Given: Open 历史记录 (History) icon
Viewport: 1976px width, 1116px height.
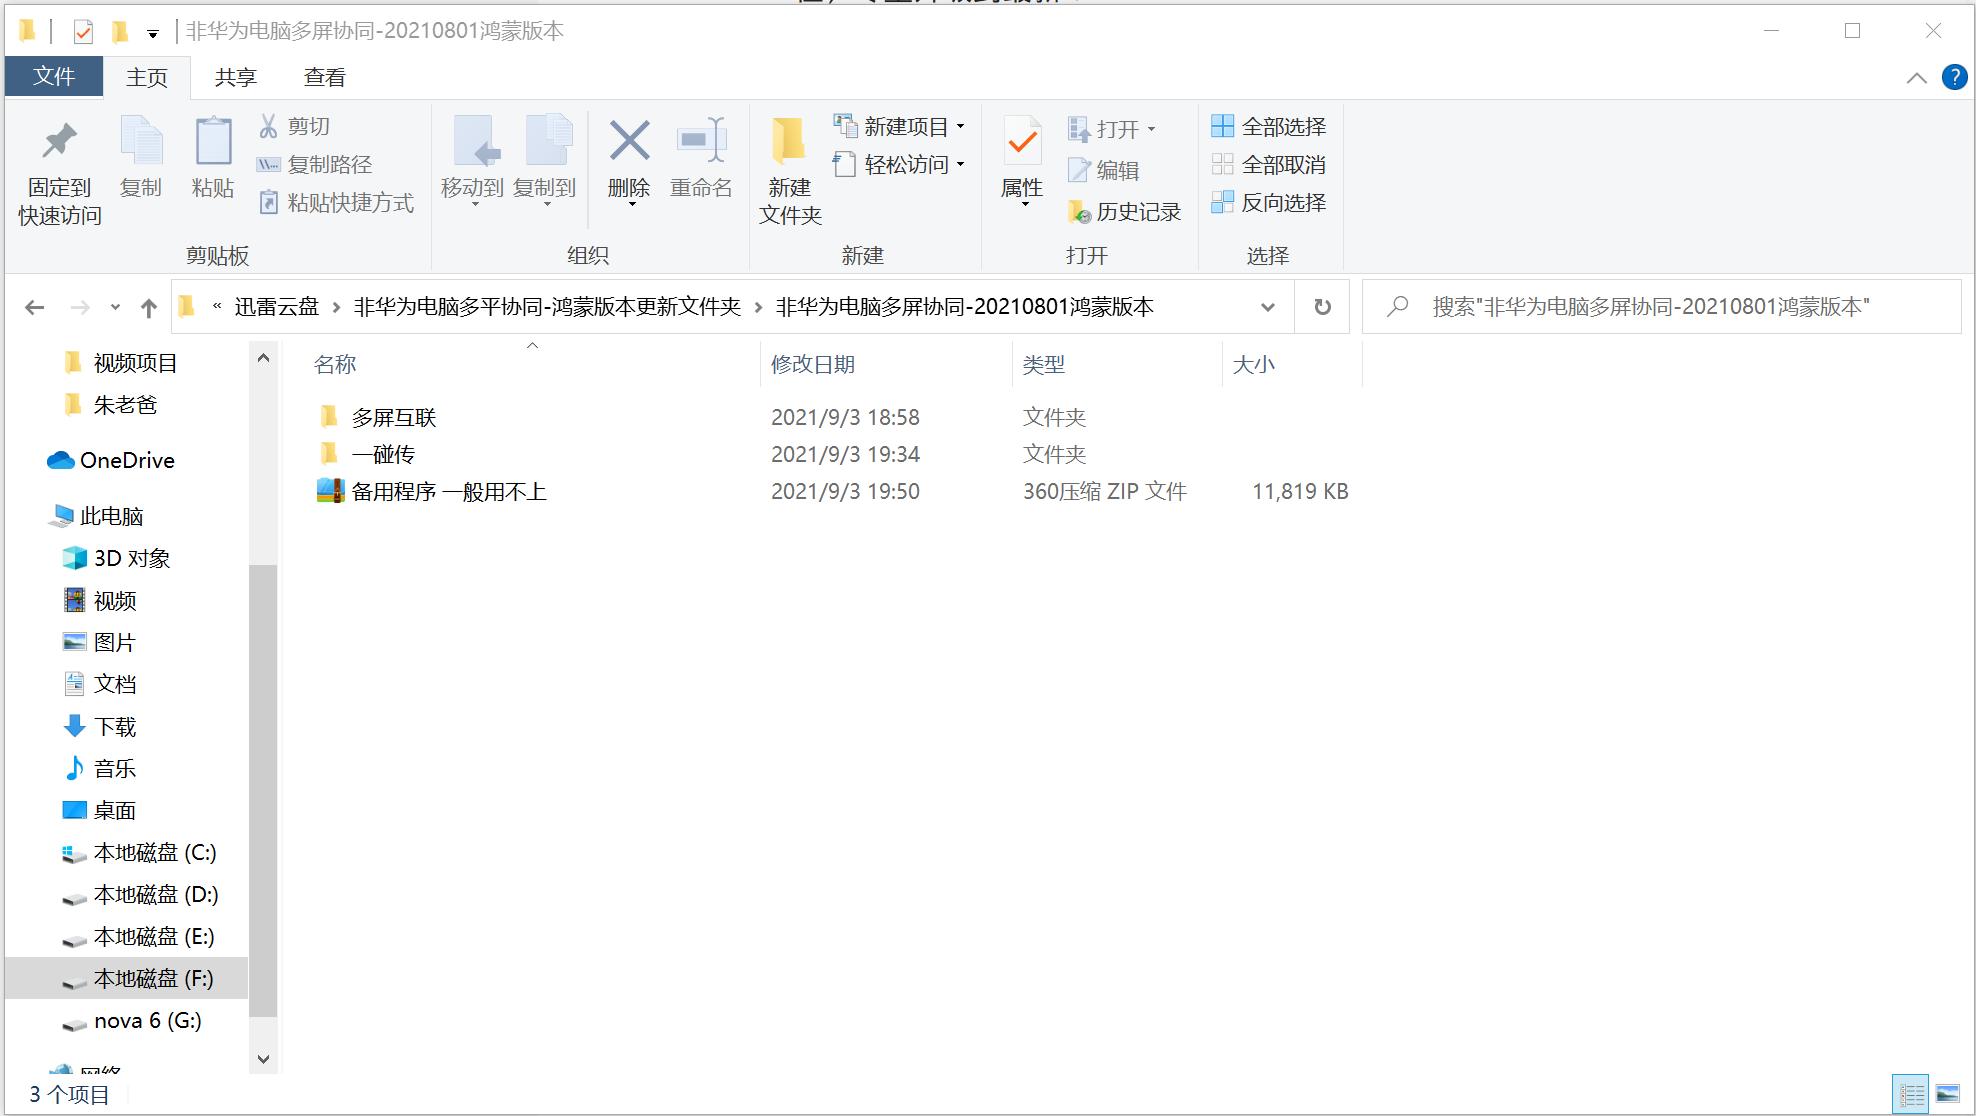Looking at the screenshot, I should coord(1125,212).
